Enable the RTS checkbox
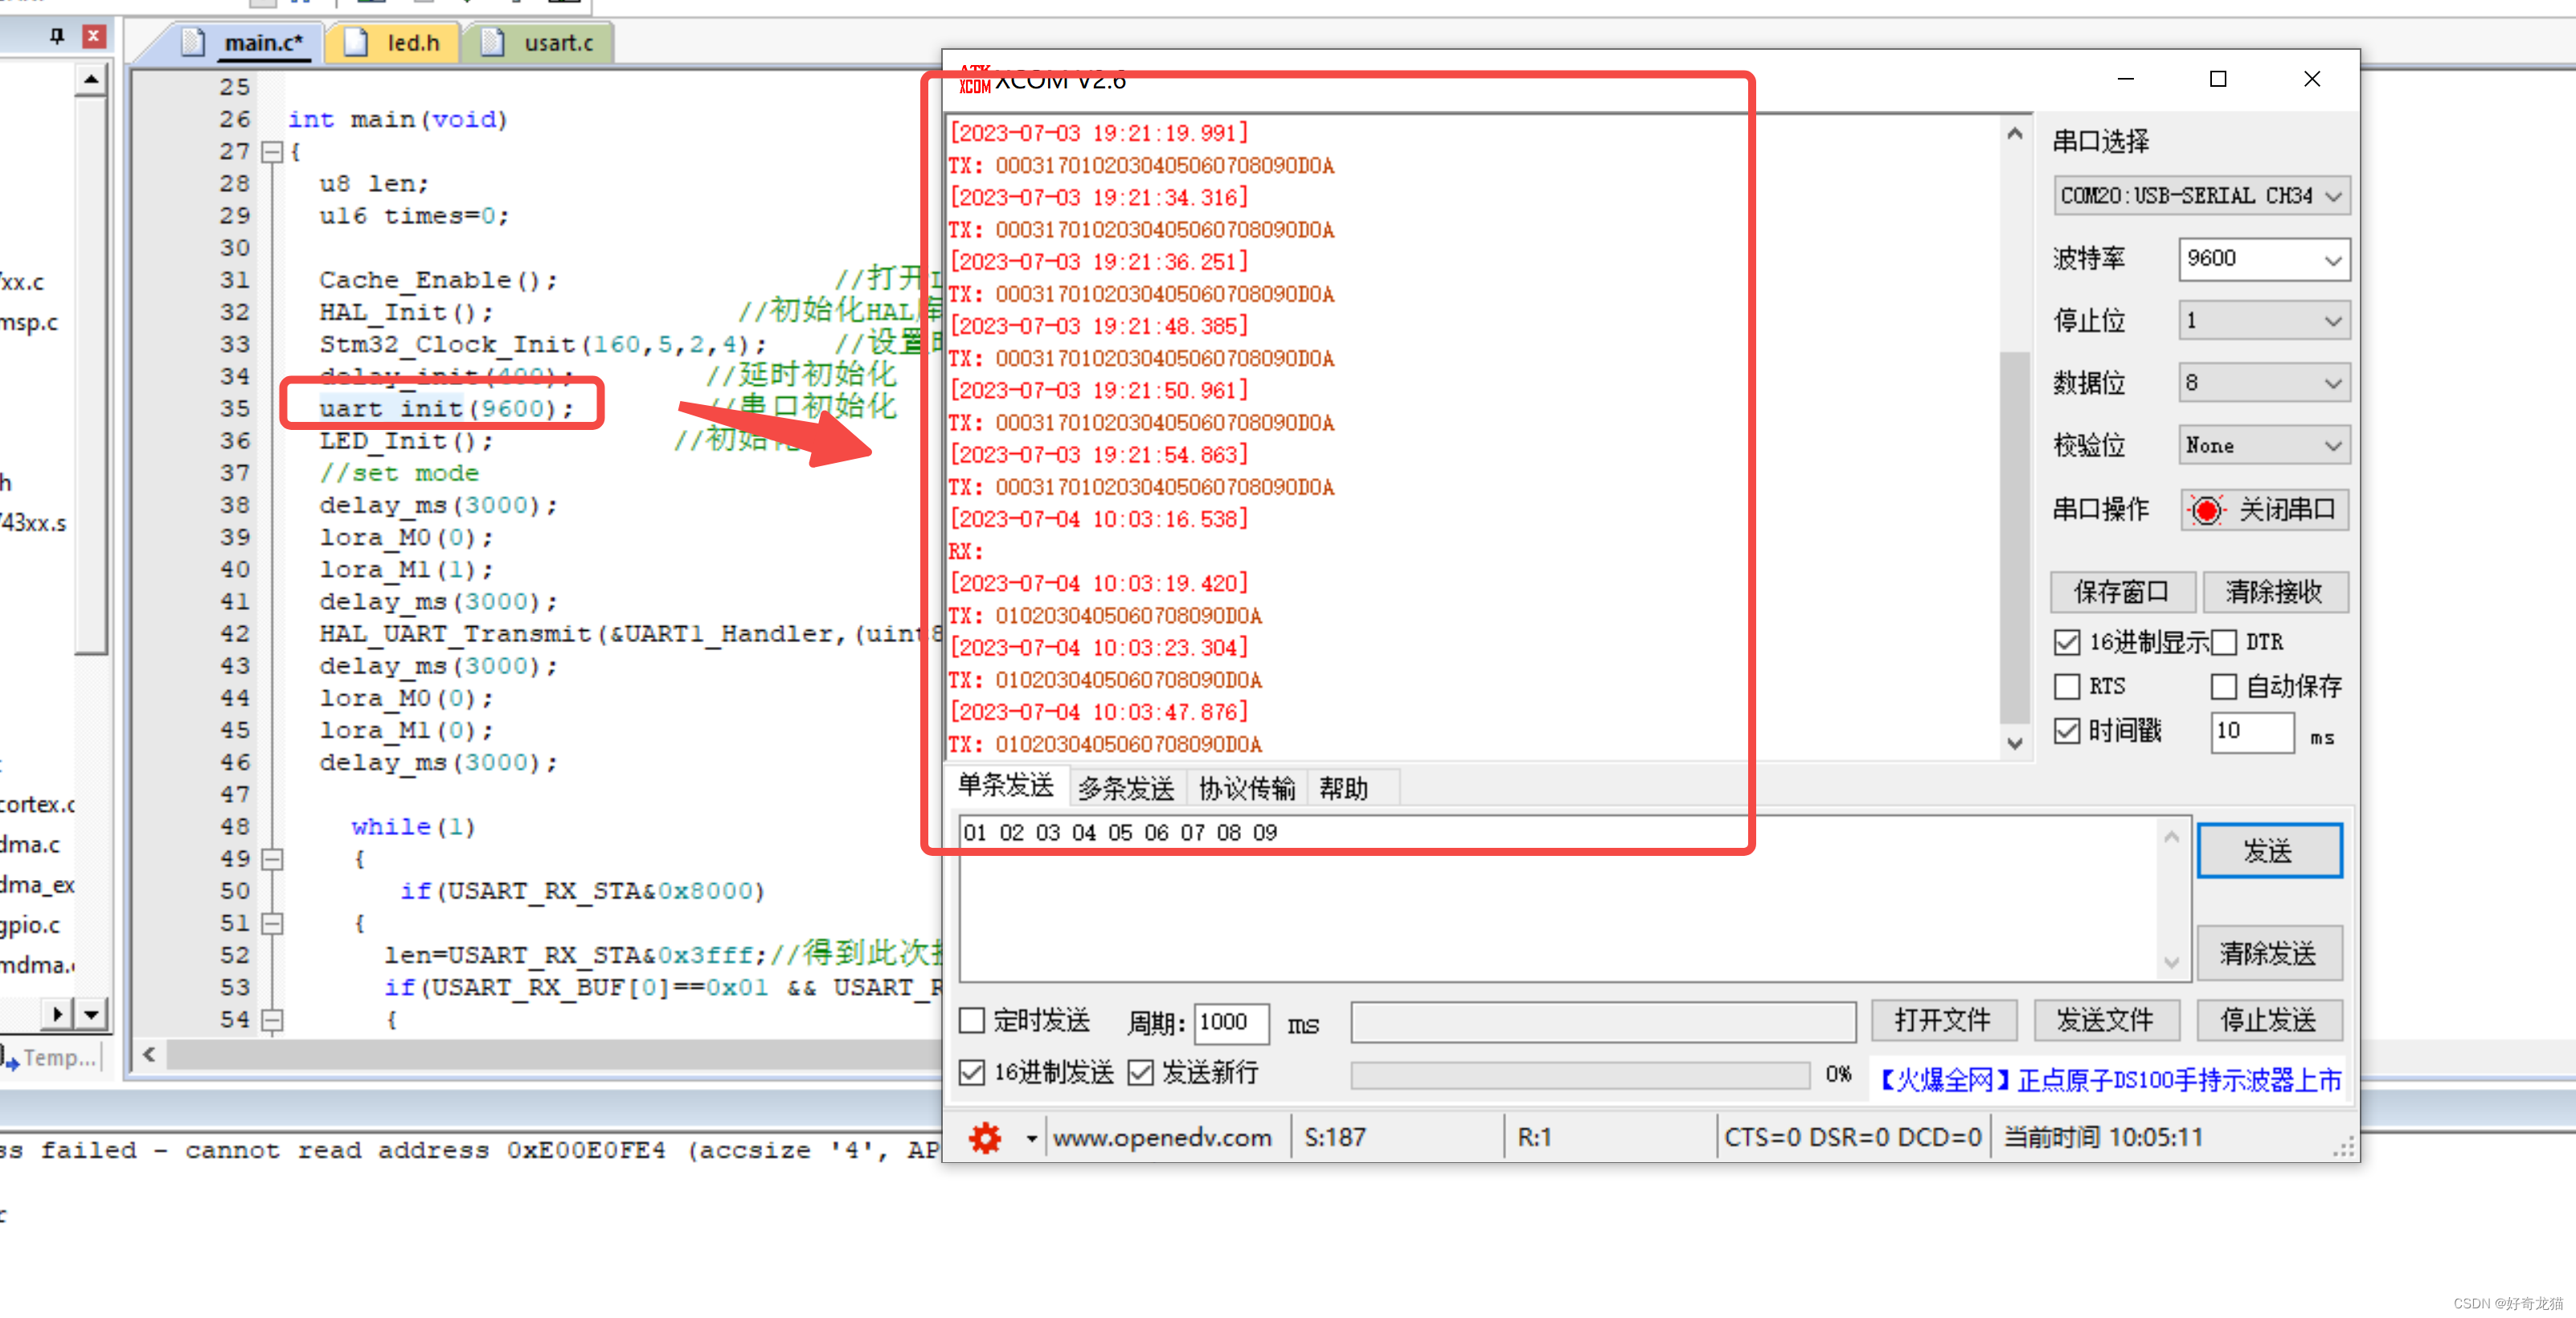The image size is (2576, 1318). [2068, 686]
